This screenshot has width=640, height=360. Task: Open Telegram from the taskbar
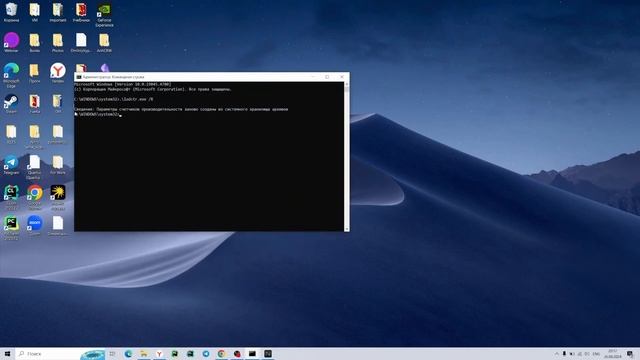[x=206, y=354]
